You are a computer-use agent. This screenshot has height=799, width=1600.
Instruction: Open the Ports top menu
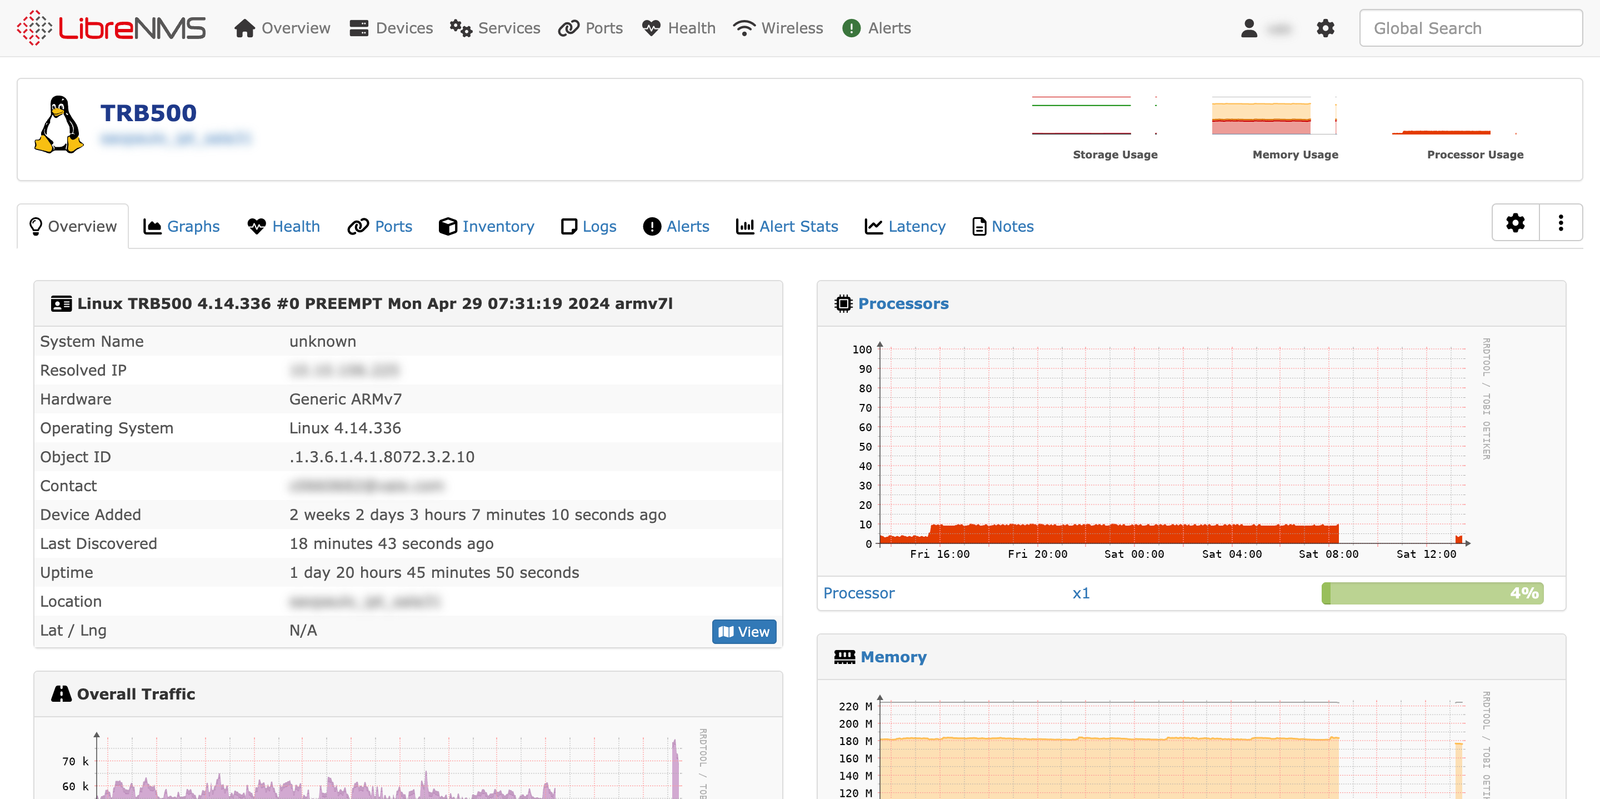click(x=590, y=28)
